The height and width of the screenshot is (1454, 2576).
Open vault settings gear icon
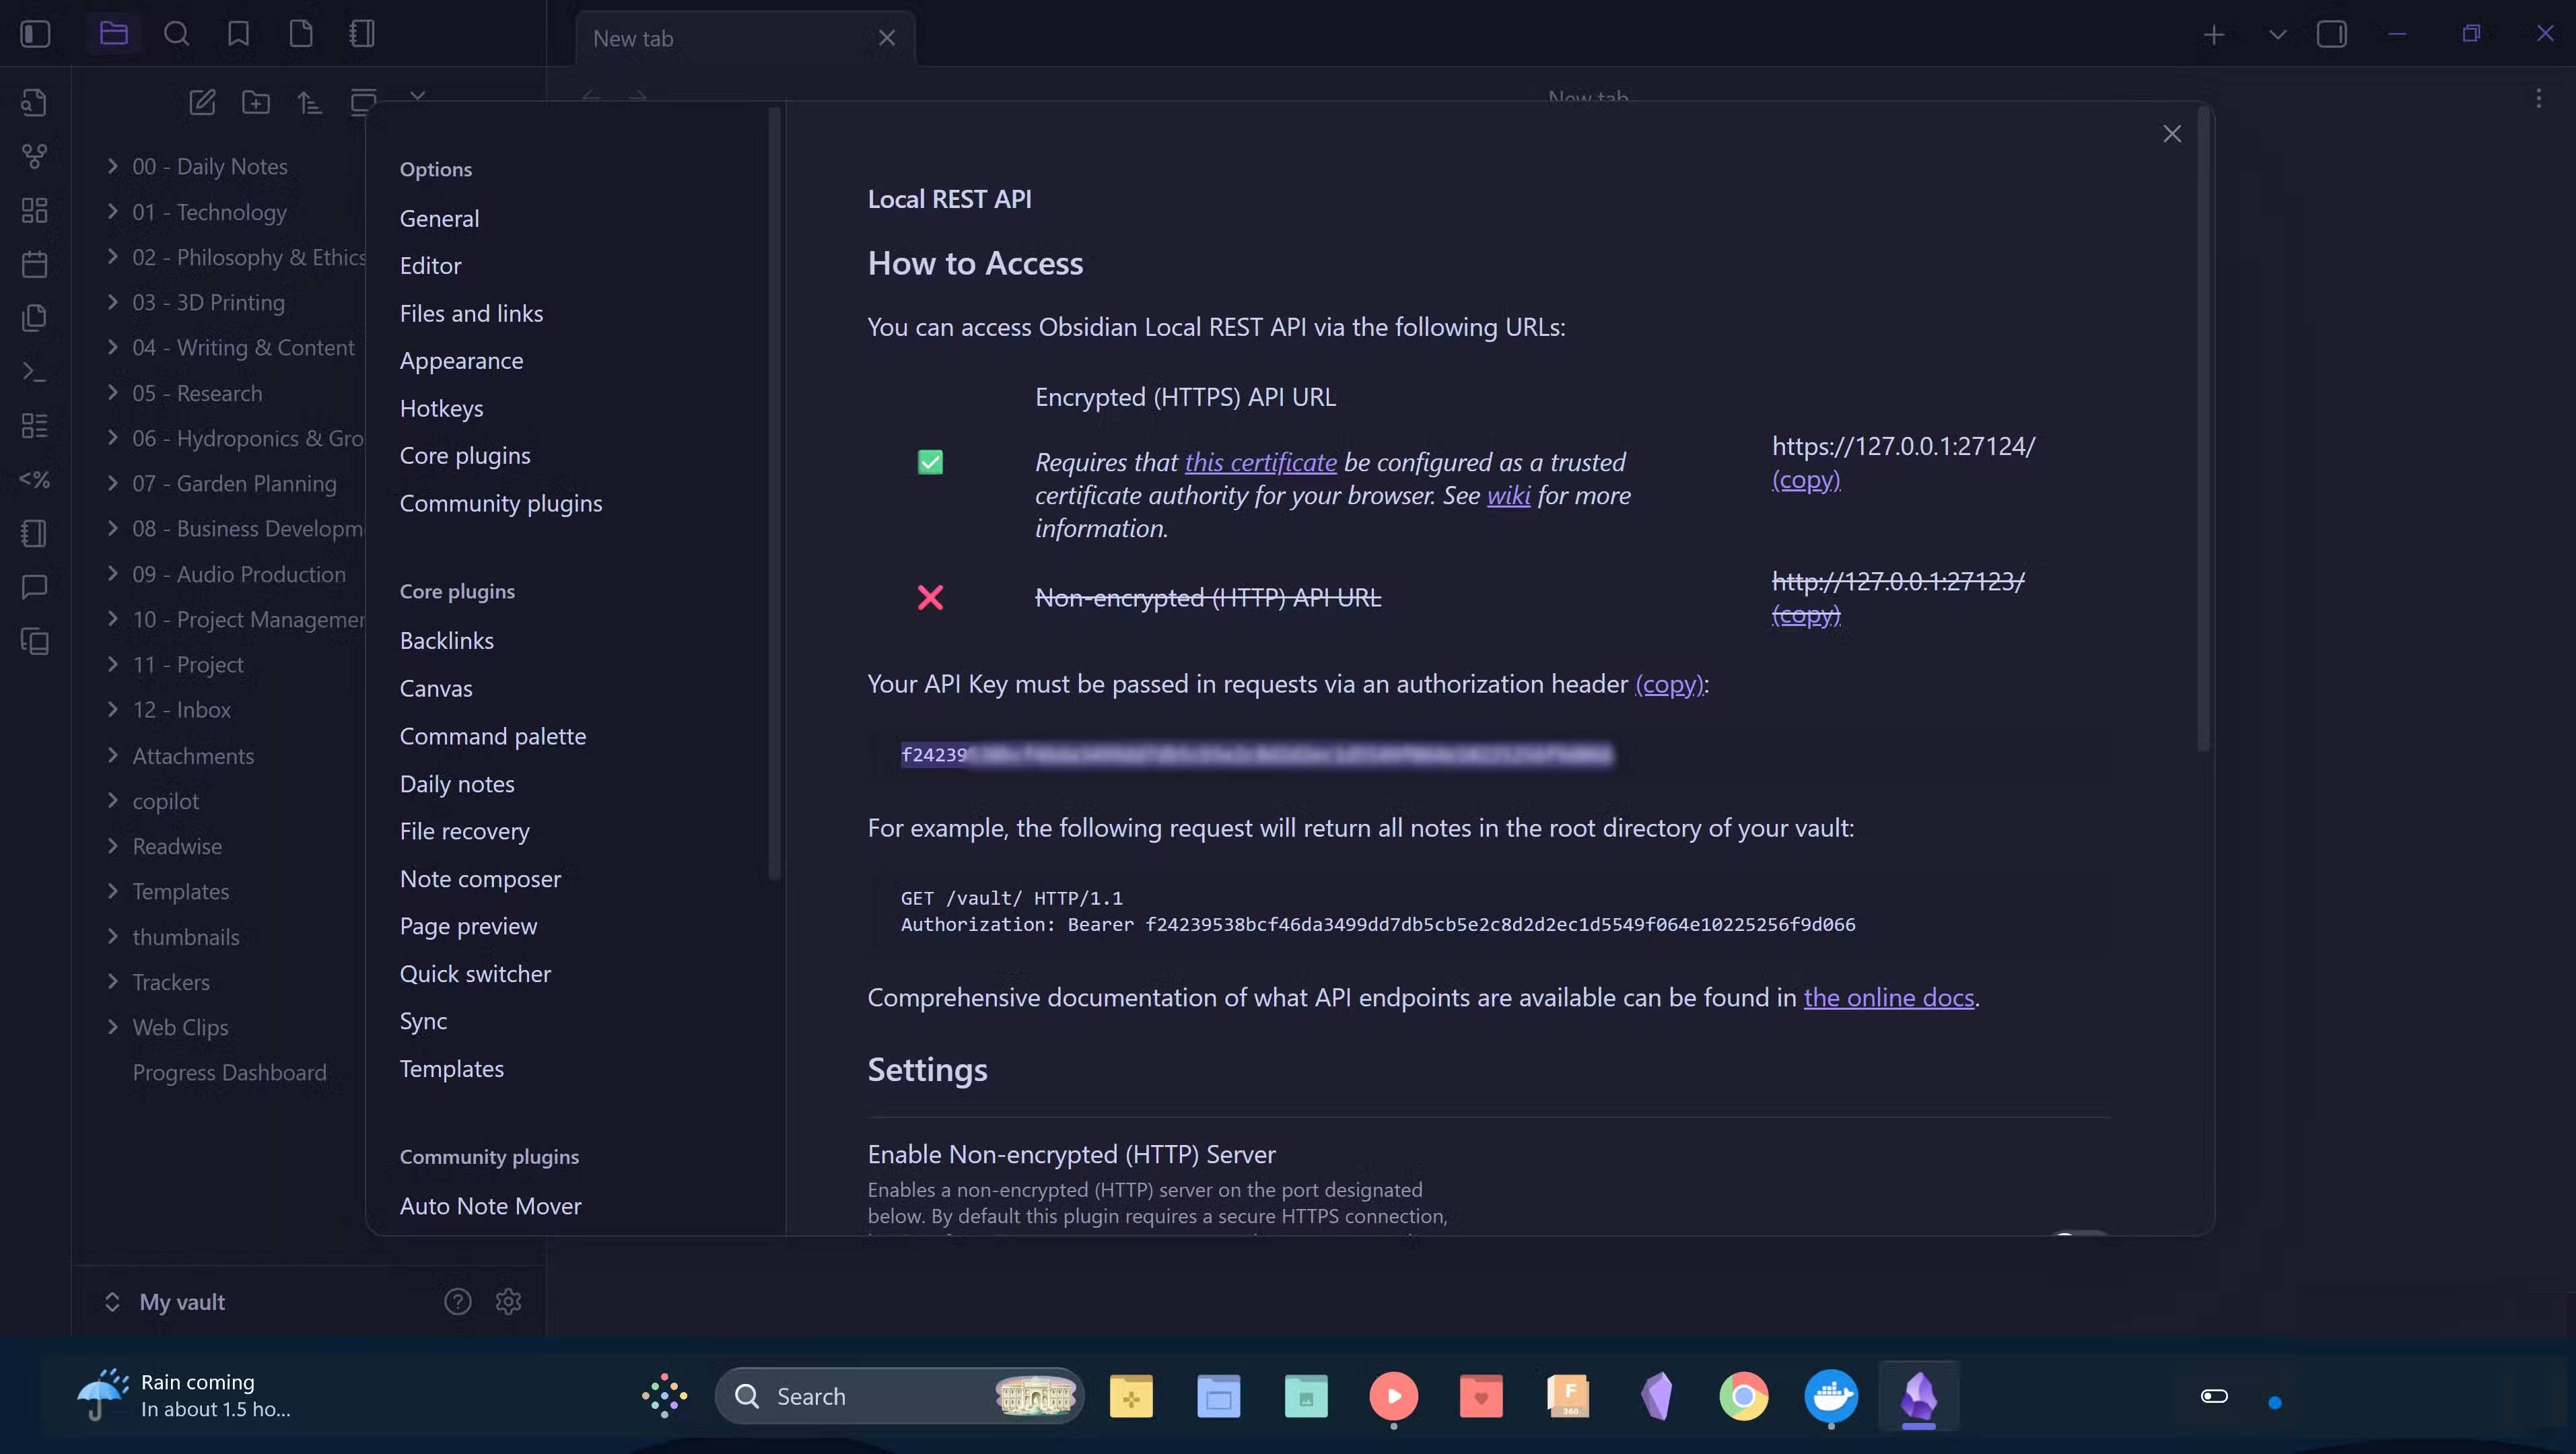(x=508, y=1301)
